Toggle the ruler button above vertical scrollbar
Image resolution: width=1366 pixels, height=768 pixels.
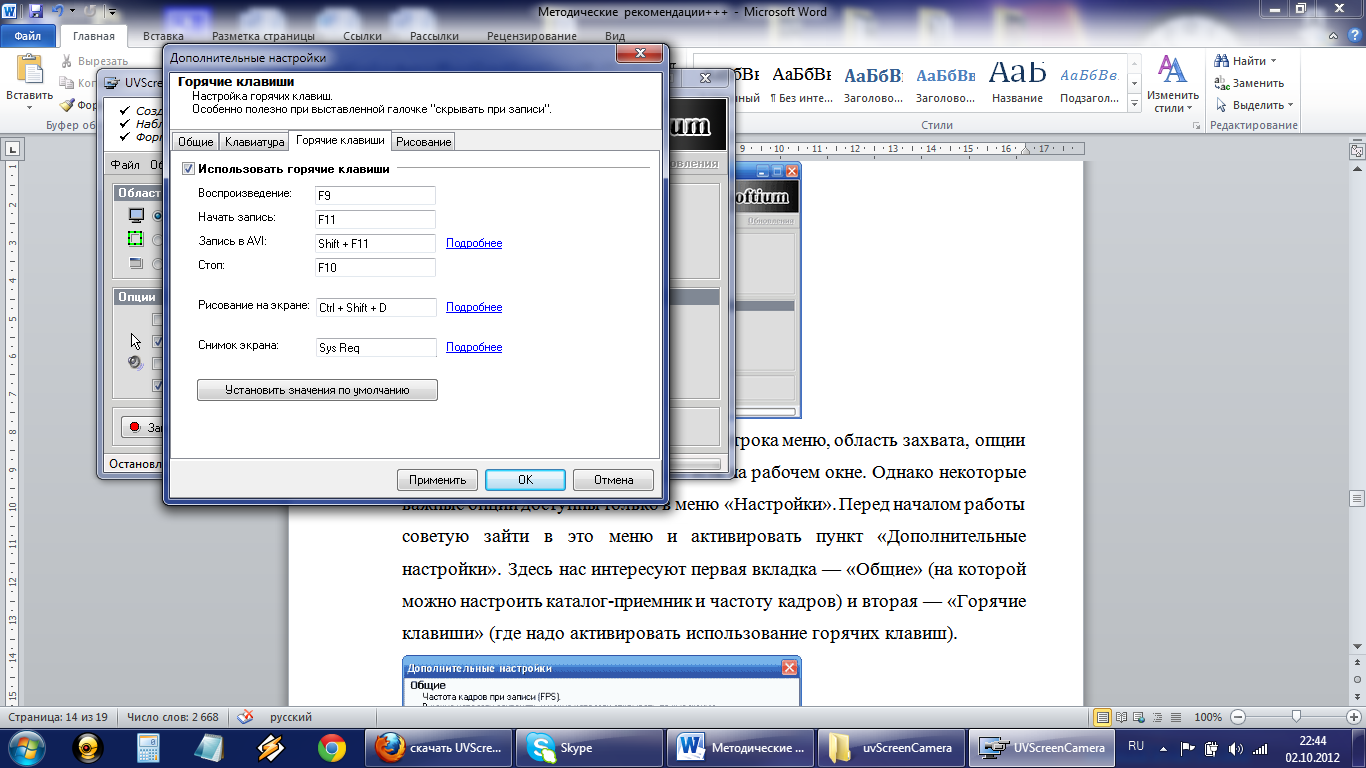pyautogui.click(x=1357, y=150)
